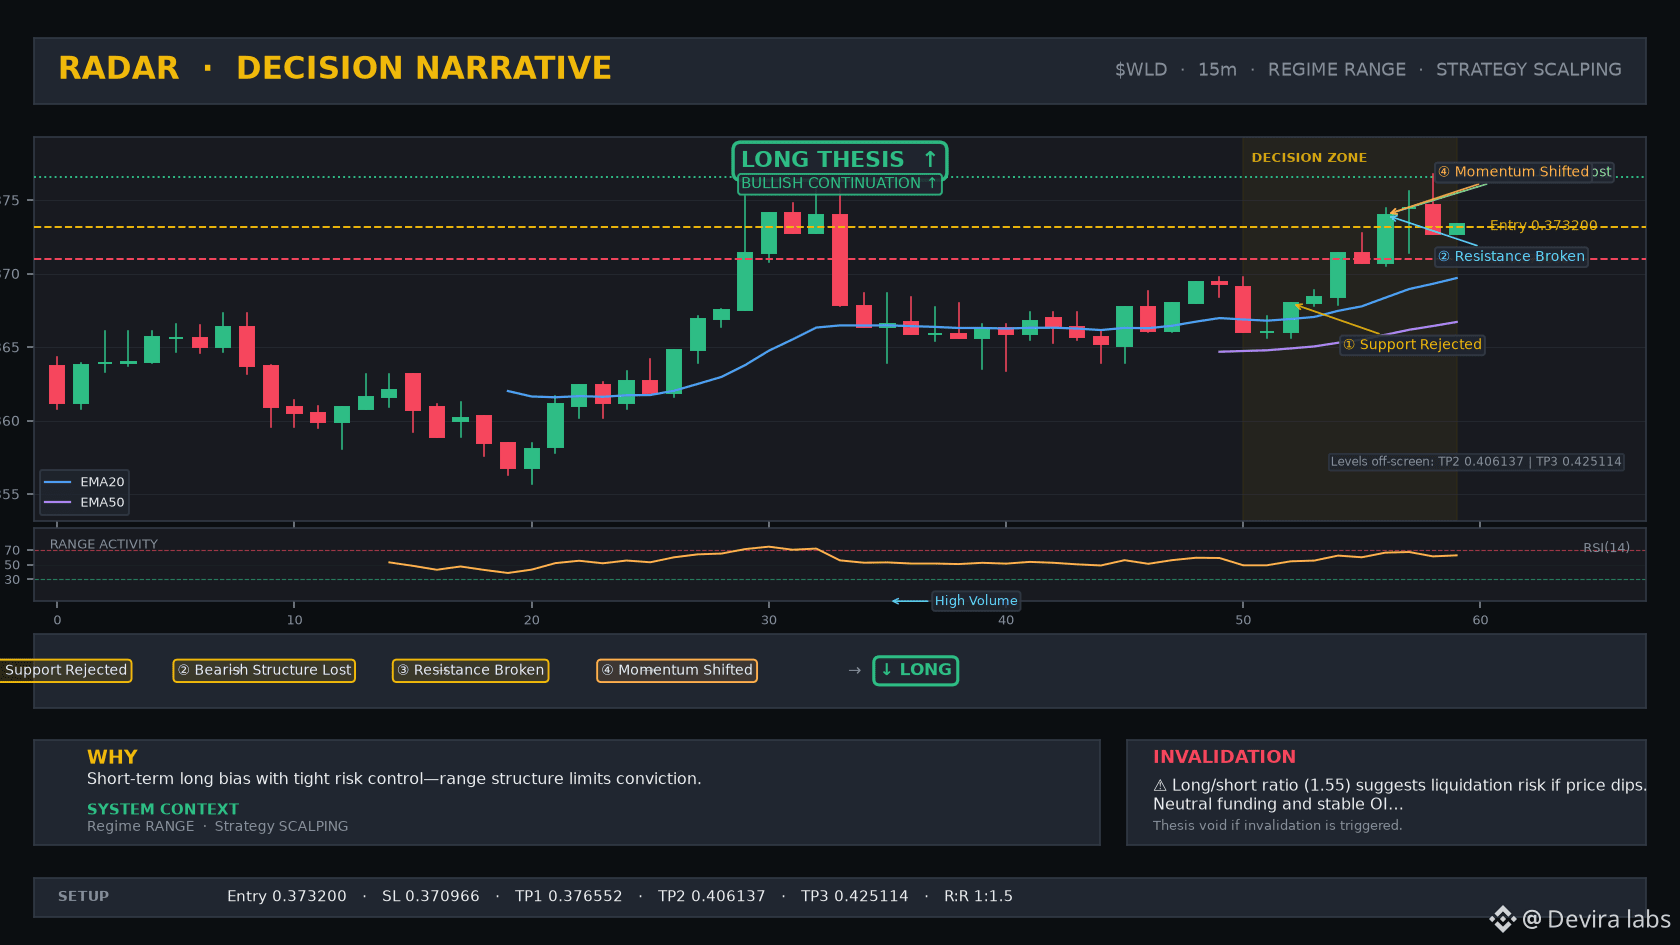
Task: Click the Momentum Shifted annotation on the chart
Action: point(1512,172)
